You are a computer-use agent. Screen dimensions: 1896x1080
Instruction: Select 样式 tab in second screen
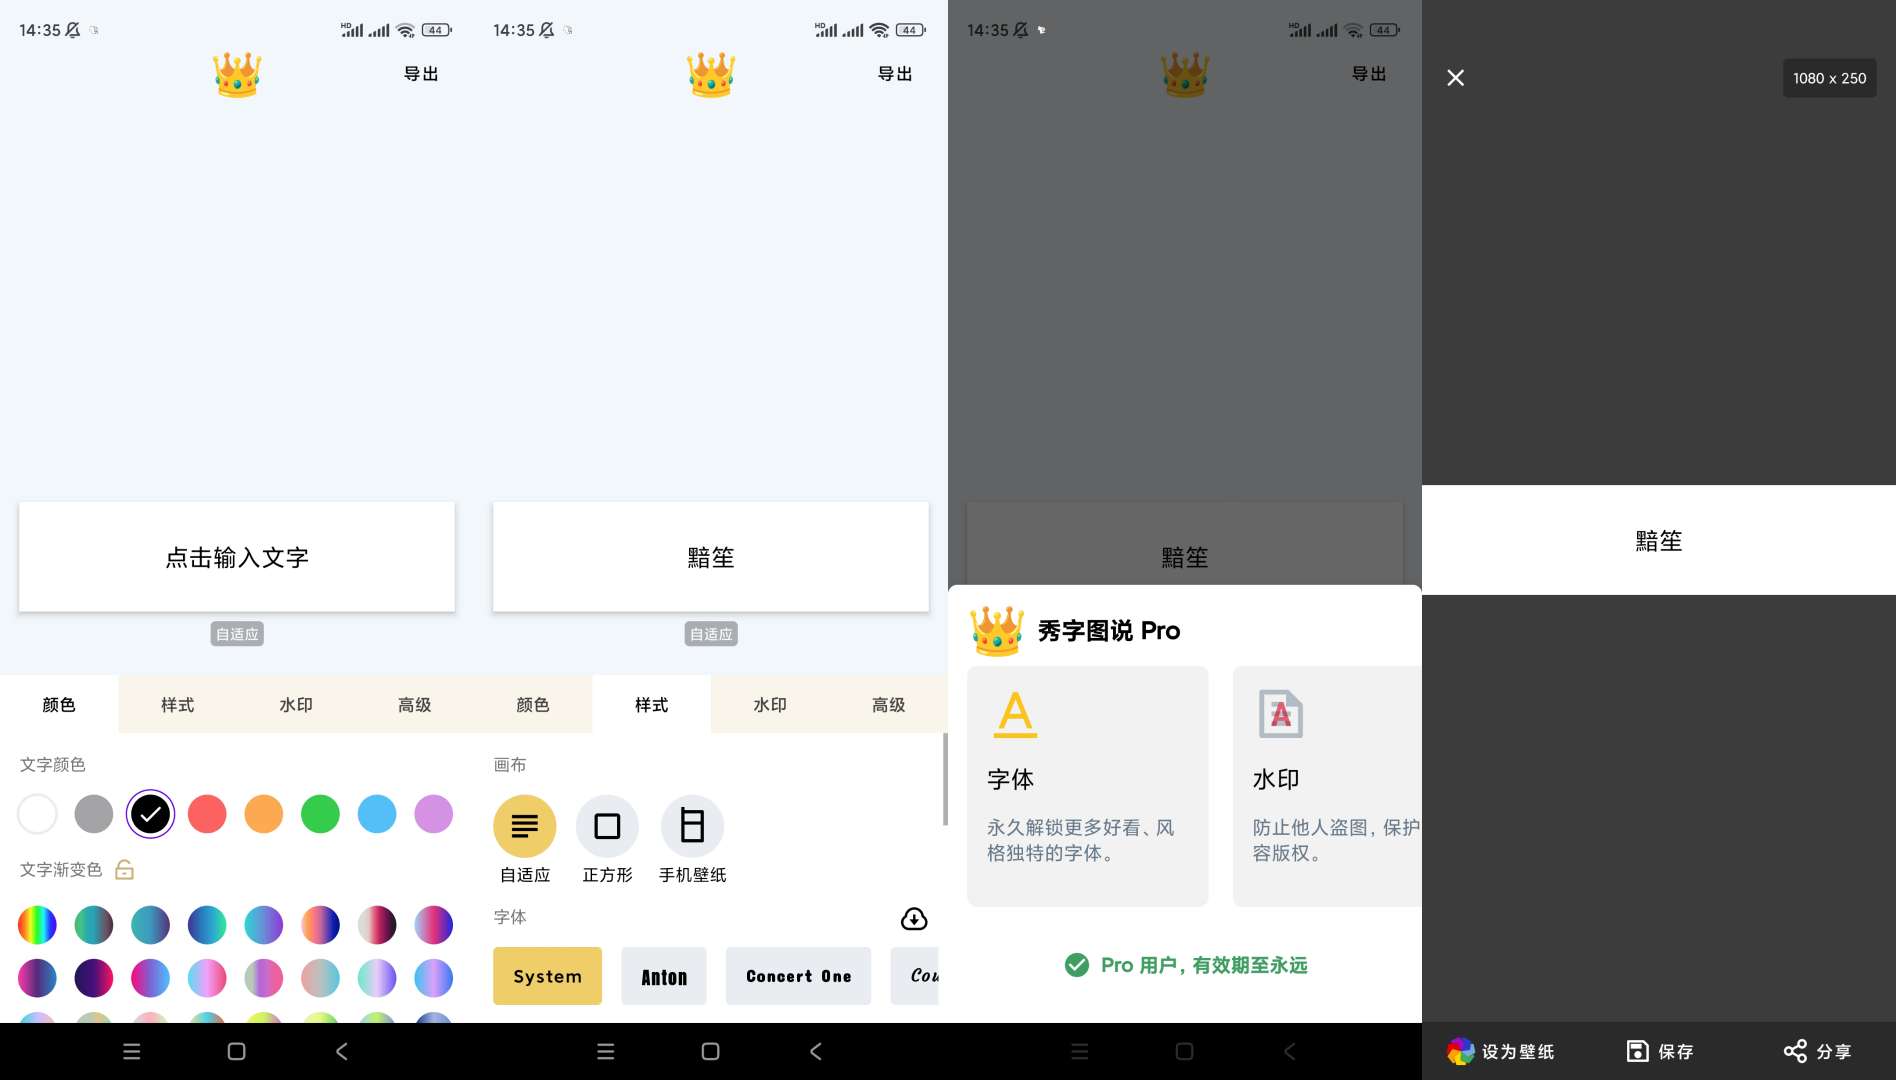tap(652, 705)
